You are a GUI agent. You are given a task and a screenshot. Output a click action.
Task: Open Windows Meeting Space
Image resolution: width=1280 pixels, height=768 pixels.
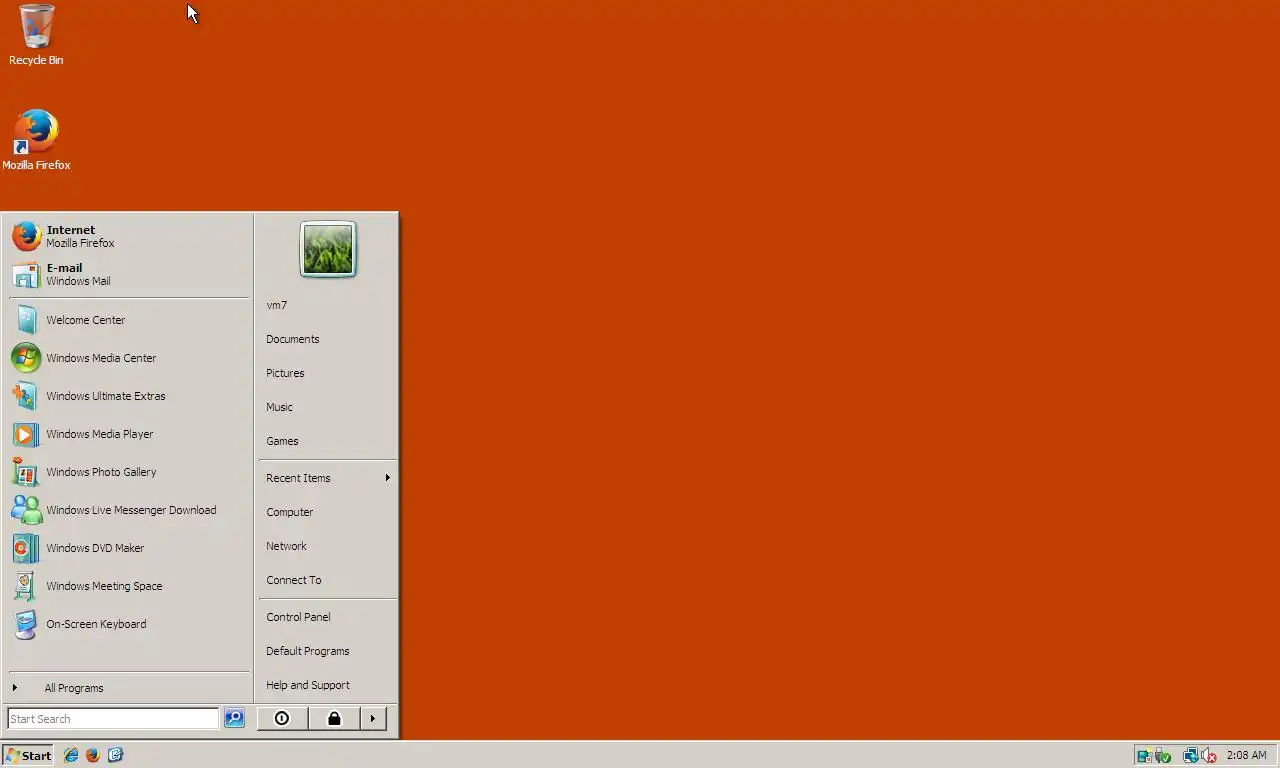pyautogui.click(x=129, y=586)
